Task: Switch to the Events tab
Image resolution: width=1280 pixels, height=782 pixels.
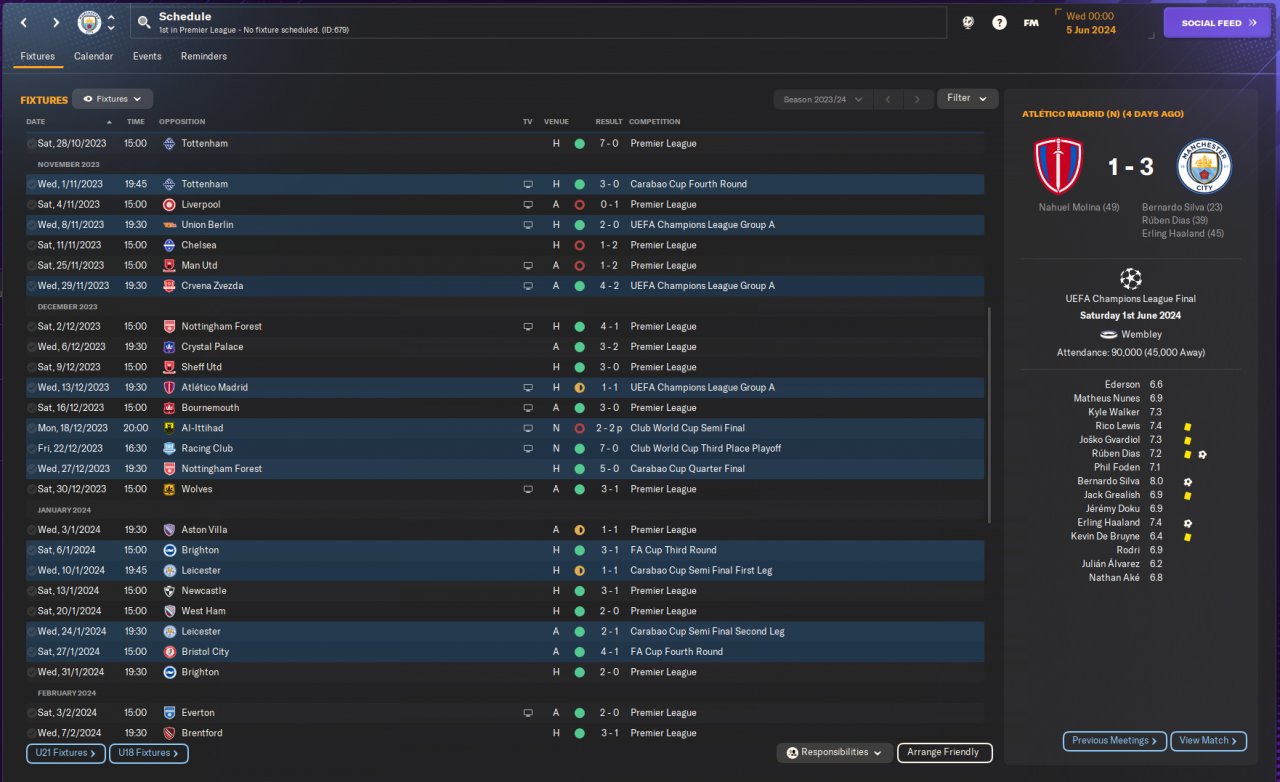Action: (147, 56)
